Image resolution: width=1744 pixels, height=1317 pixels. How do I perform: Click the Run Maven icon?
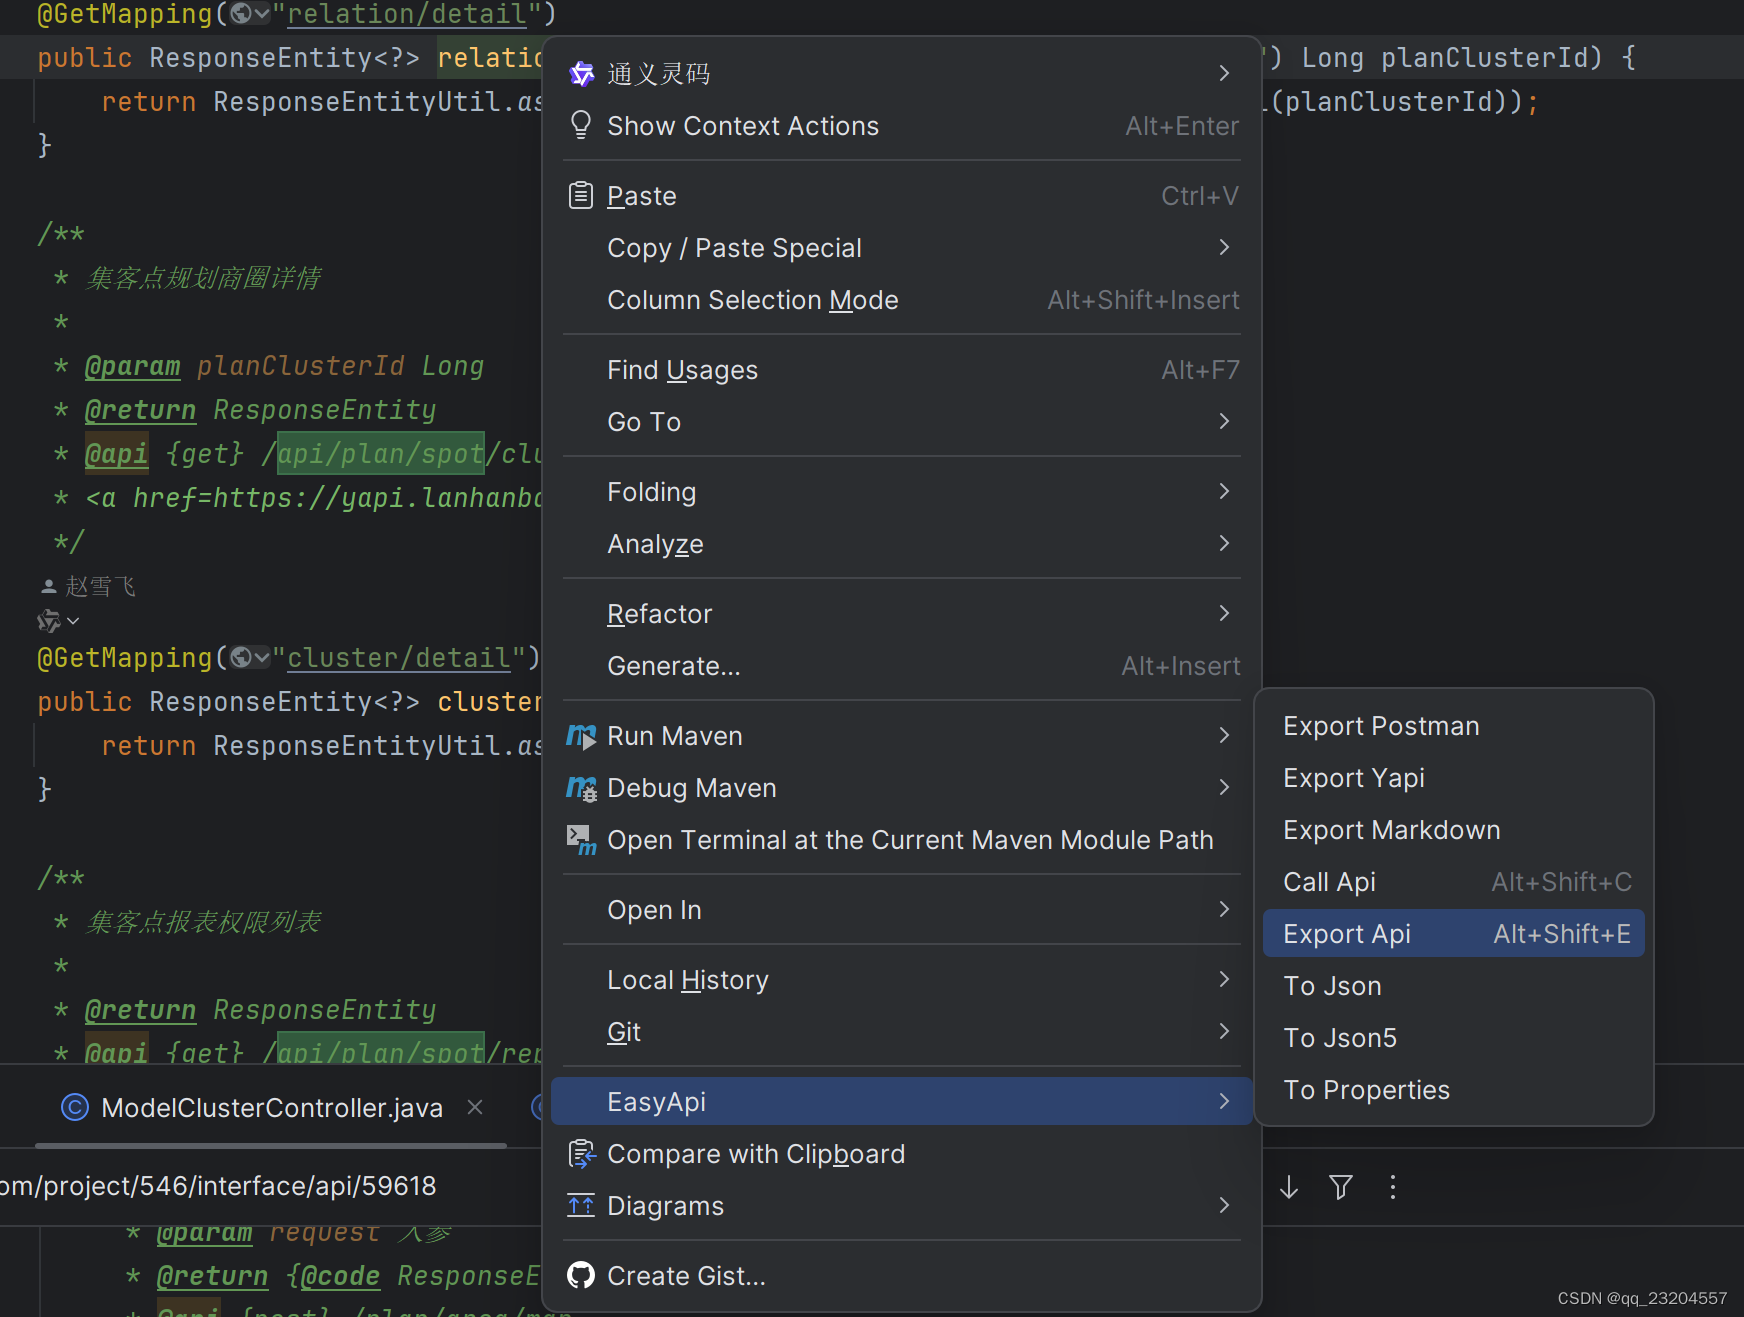click(x=581, y=736)
